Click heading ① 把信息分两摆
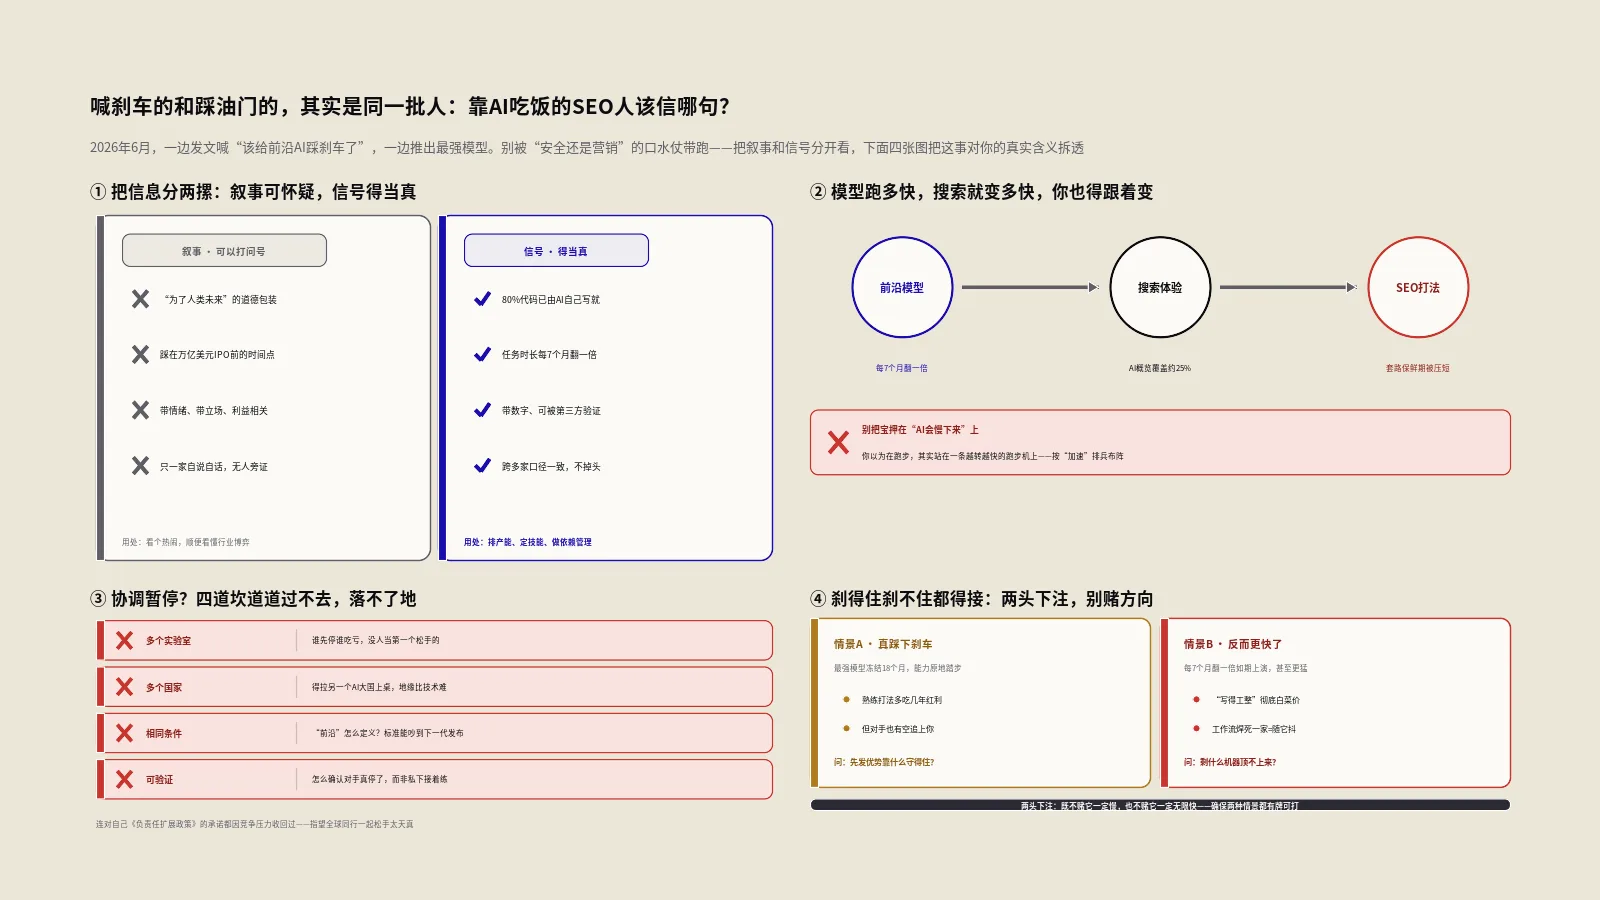Image resolution: width=1600 pixels, height=900 pixels. tap(253, 192)
